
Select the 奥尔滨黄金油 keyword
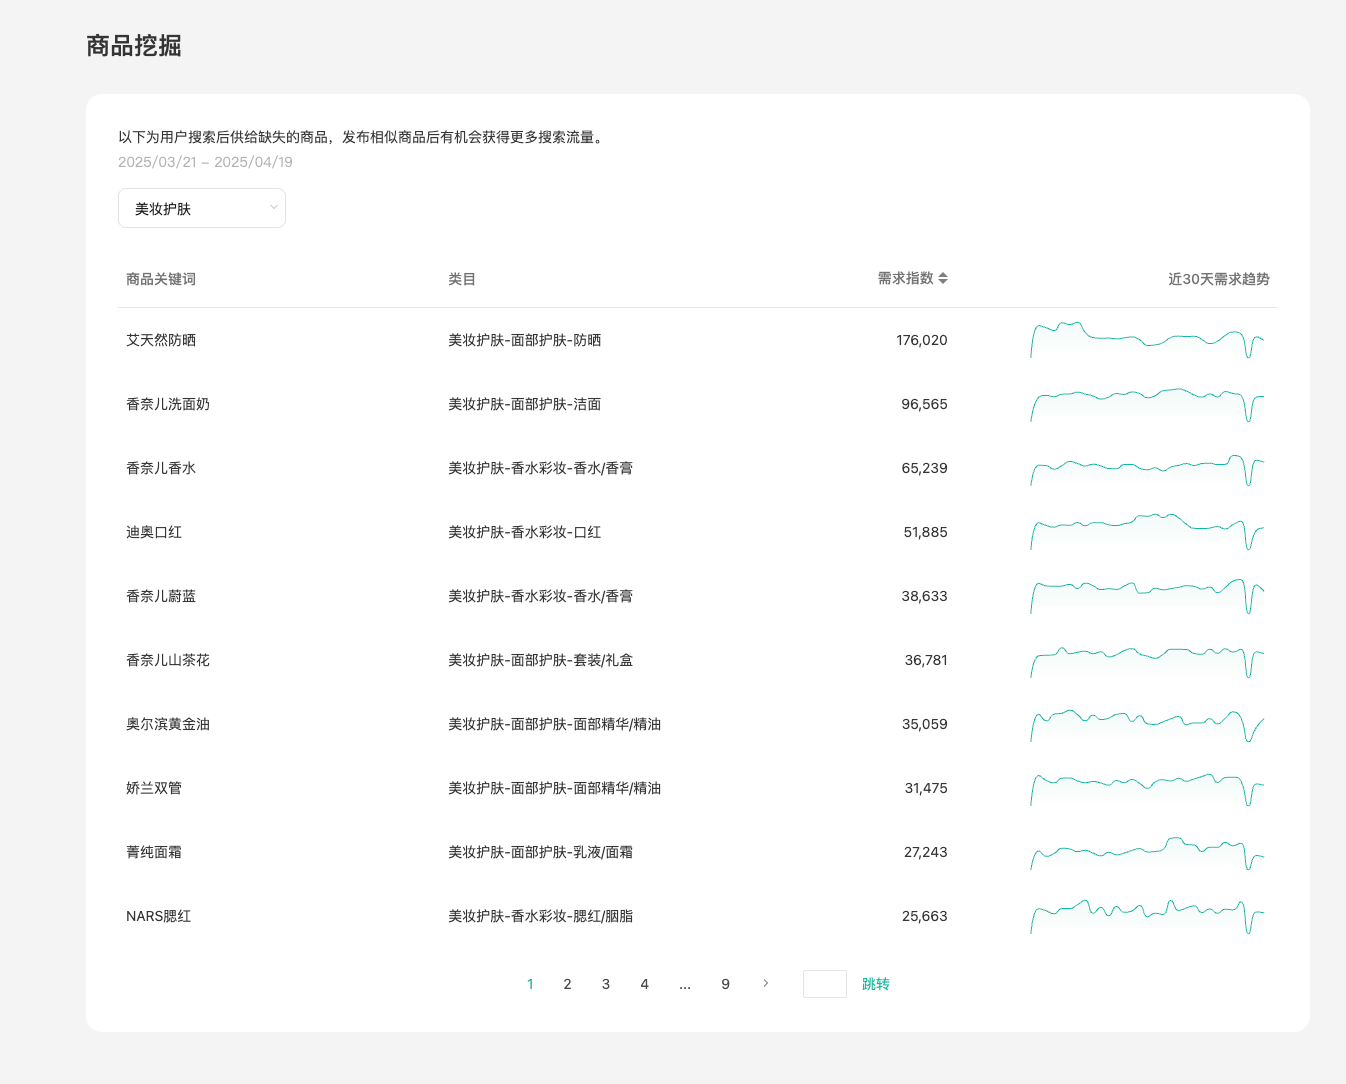click(x=168, y=724)
